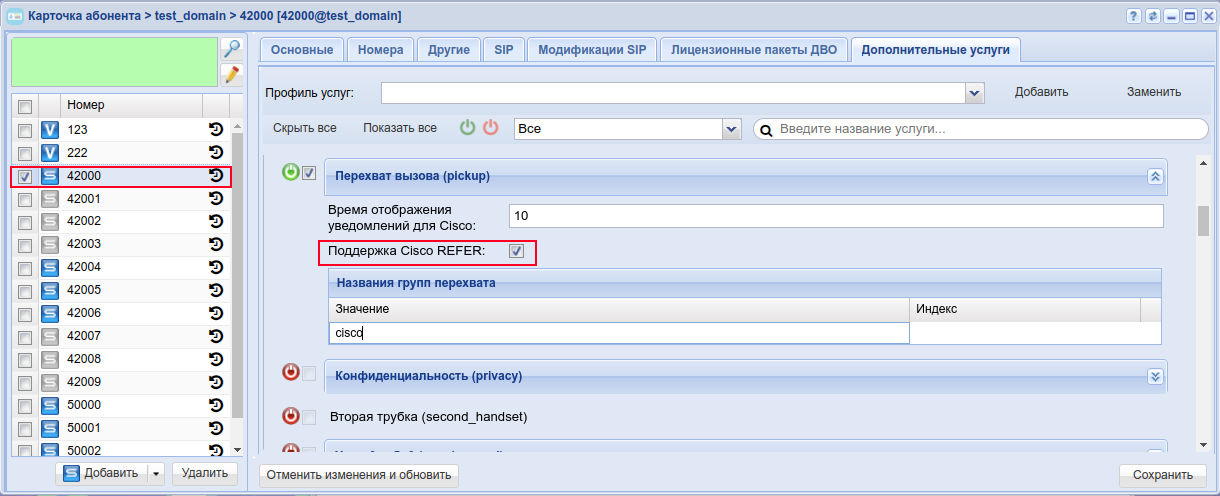Viewport: 1220px width, 496px height.
Task: Switch to the SIP tab
Action: 503,50
